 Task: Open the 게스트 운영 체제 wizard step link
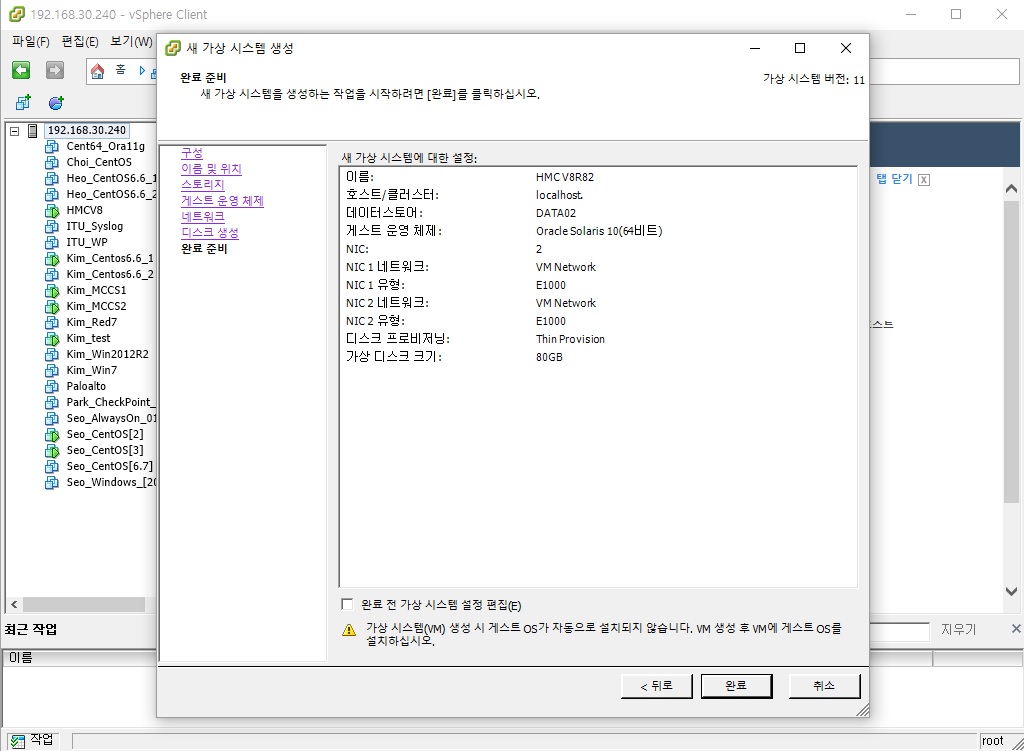[222, 201]
